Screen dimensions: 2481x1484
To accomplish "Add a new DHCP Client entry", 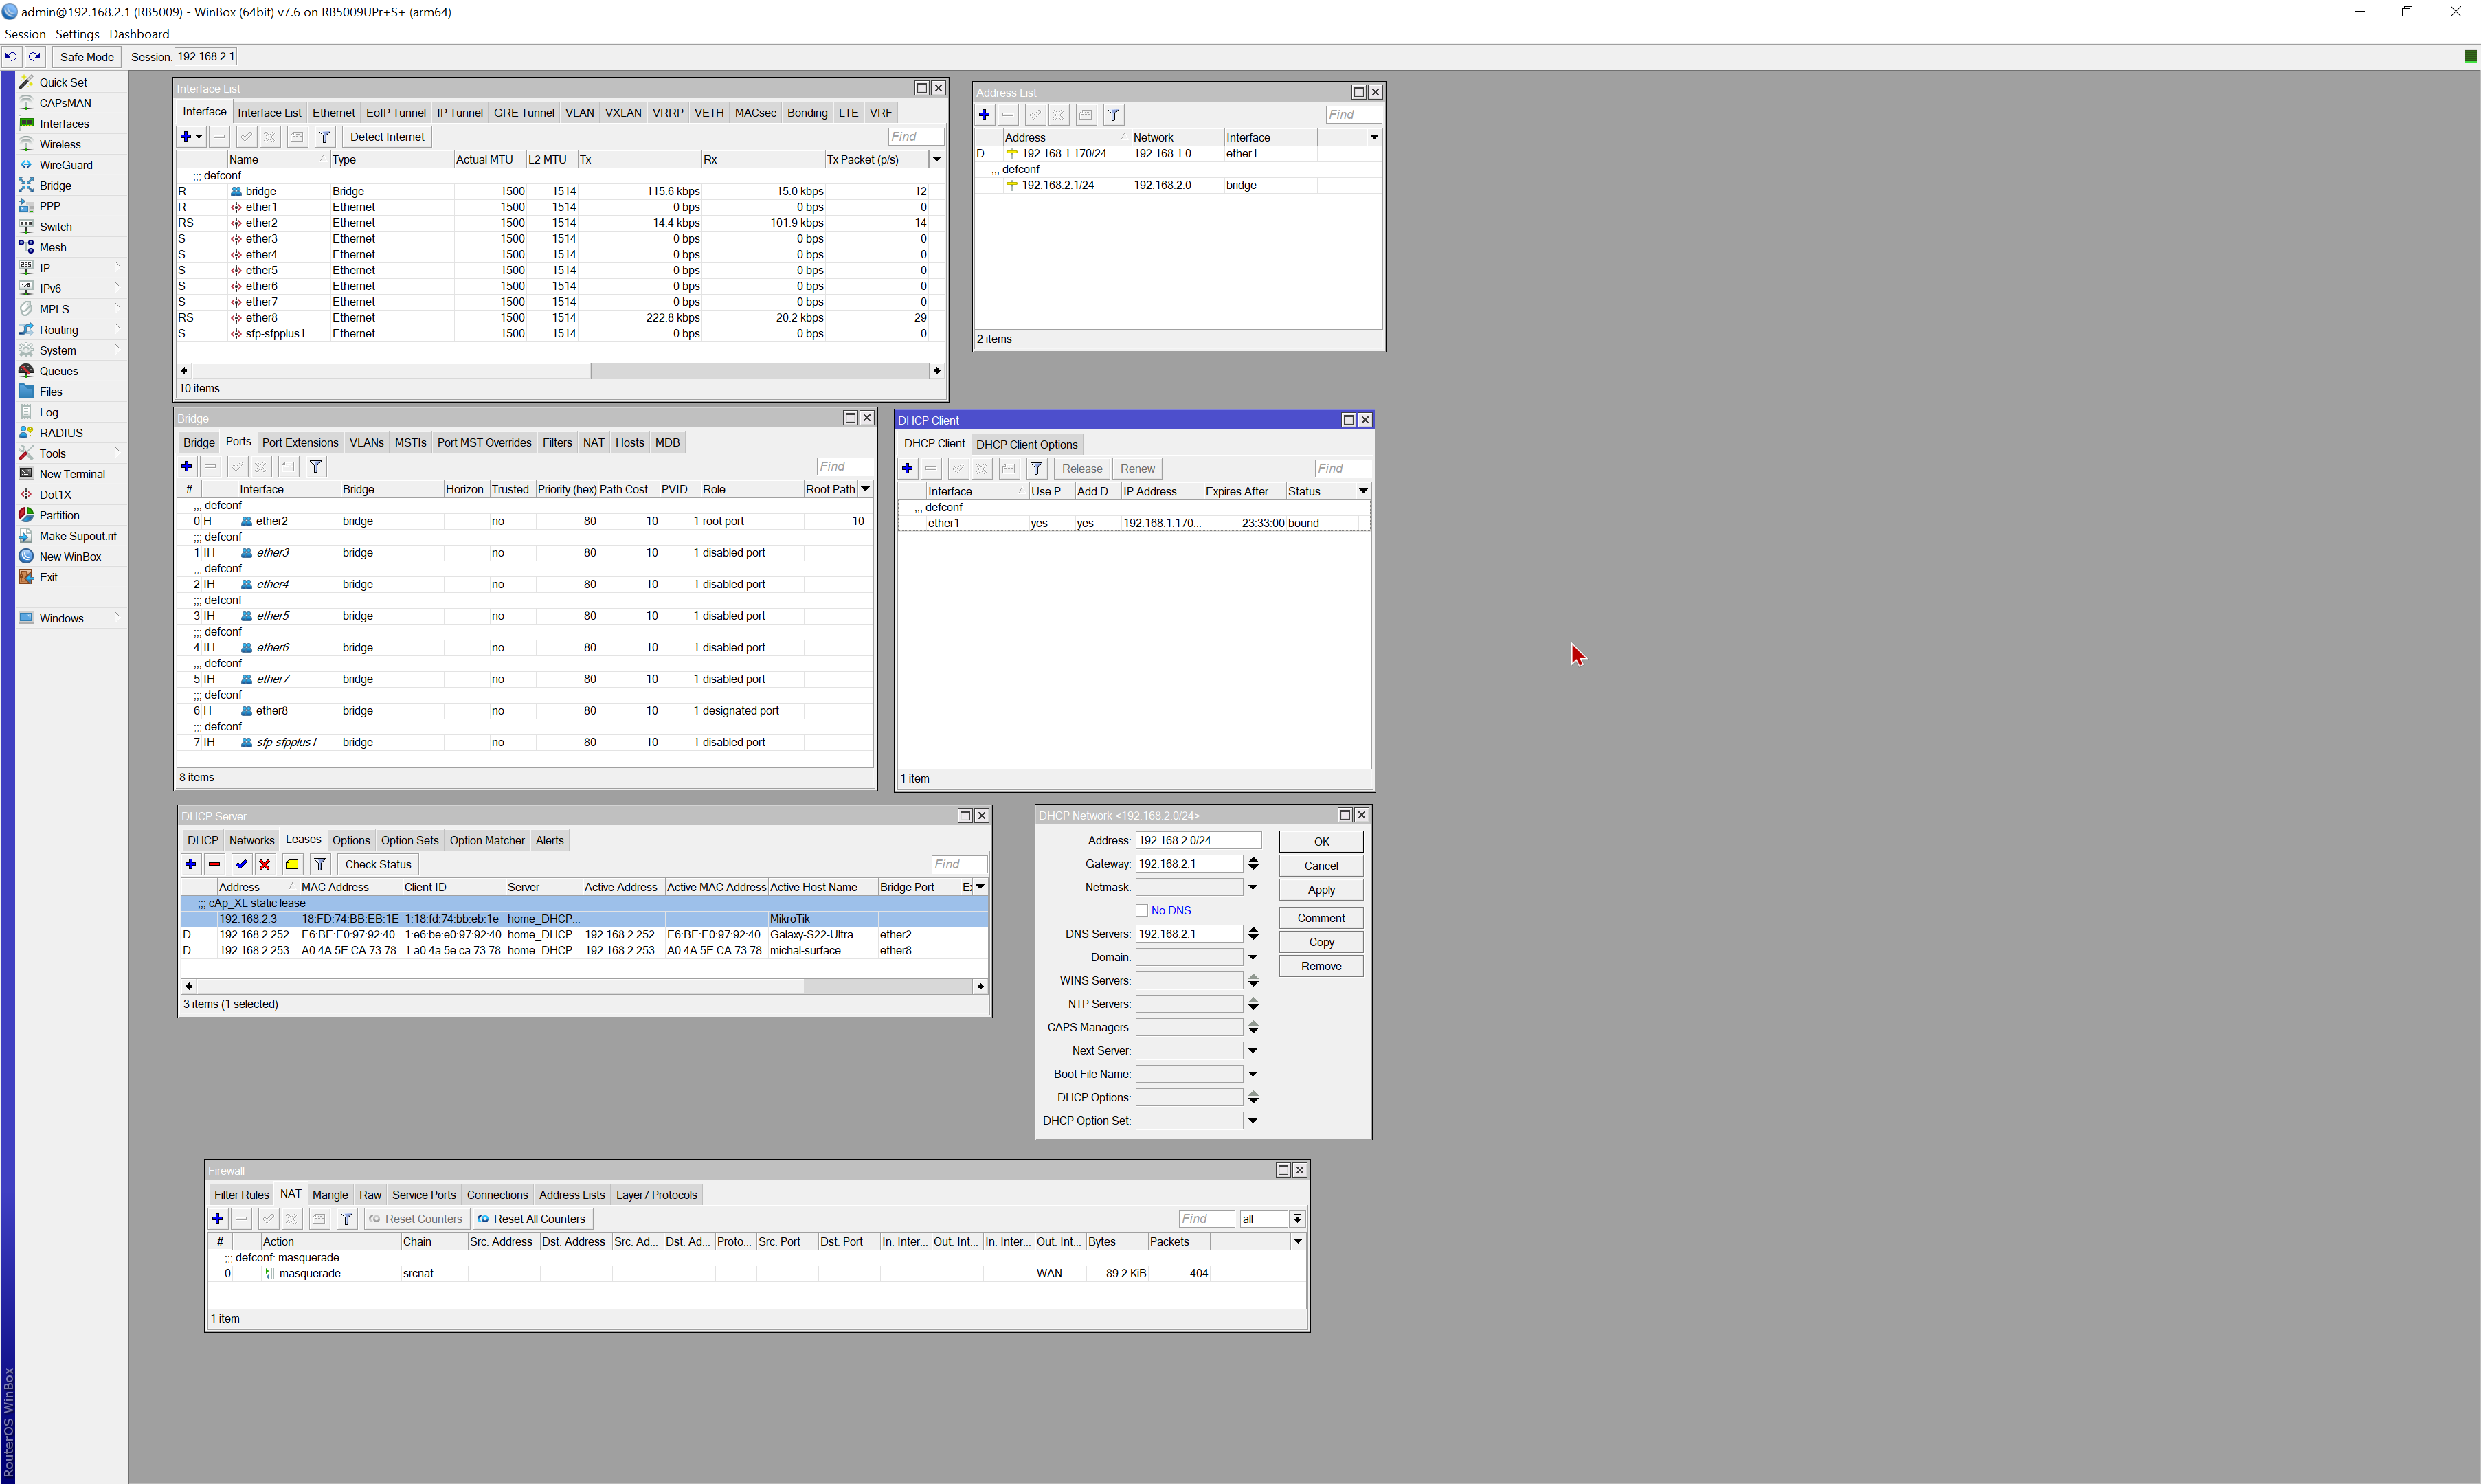I will pyautogui.click(x=907, y=468).
